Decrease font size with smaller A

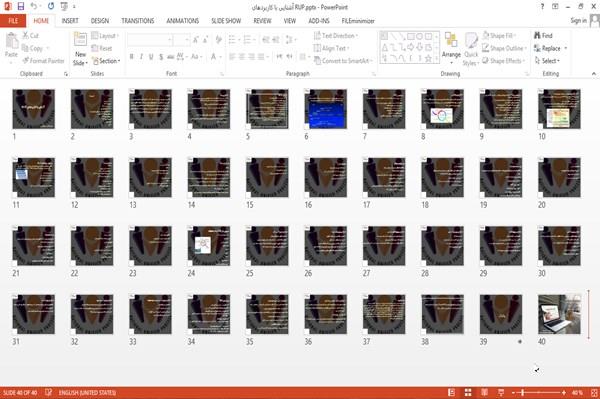click(x=206, y=39)
